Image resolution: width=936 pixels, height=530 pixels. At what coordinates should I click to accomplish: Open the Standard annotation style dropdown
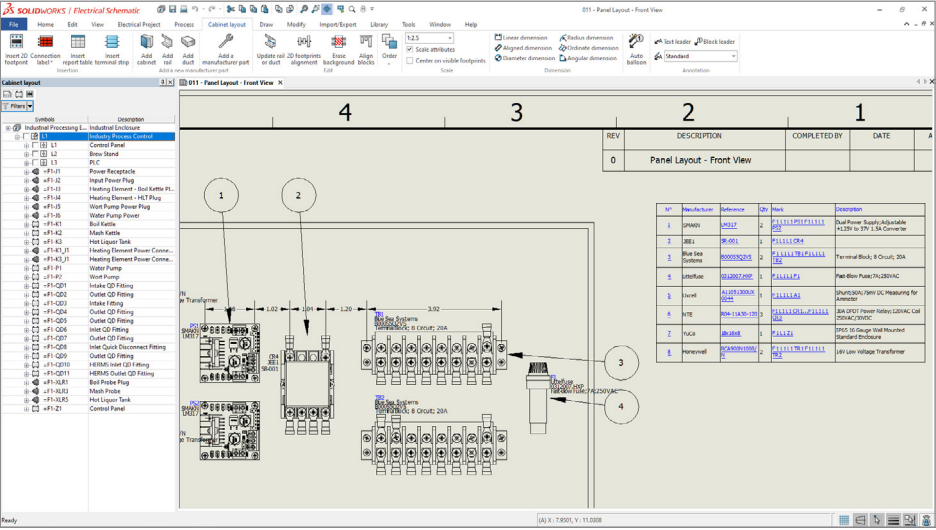click(x=734, y=56)
